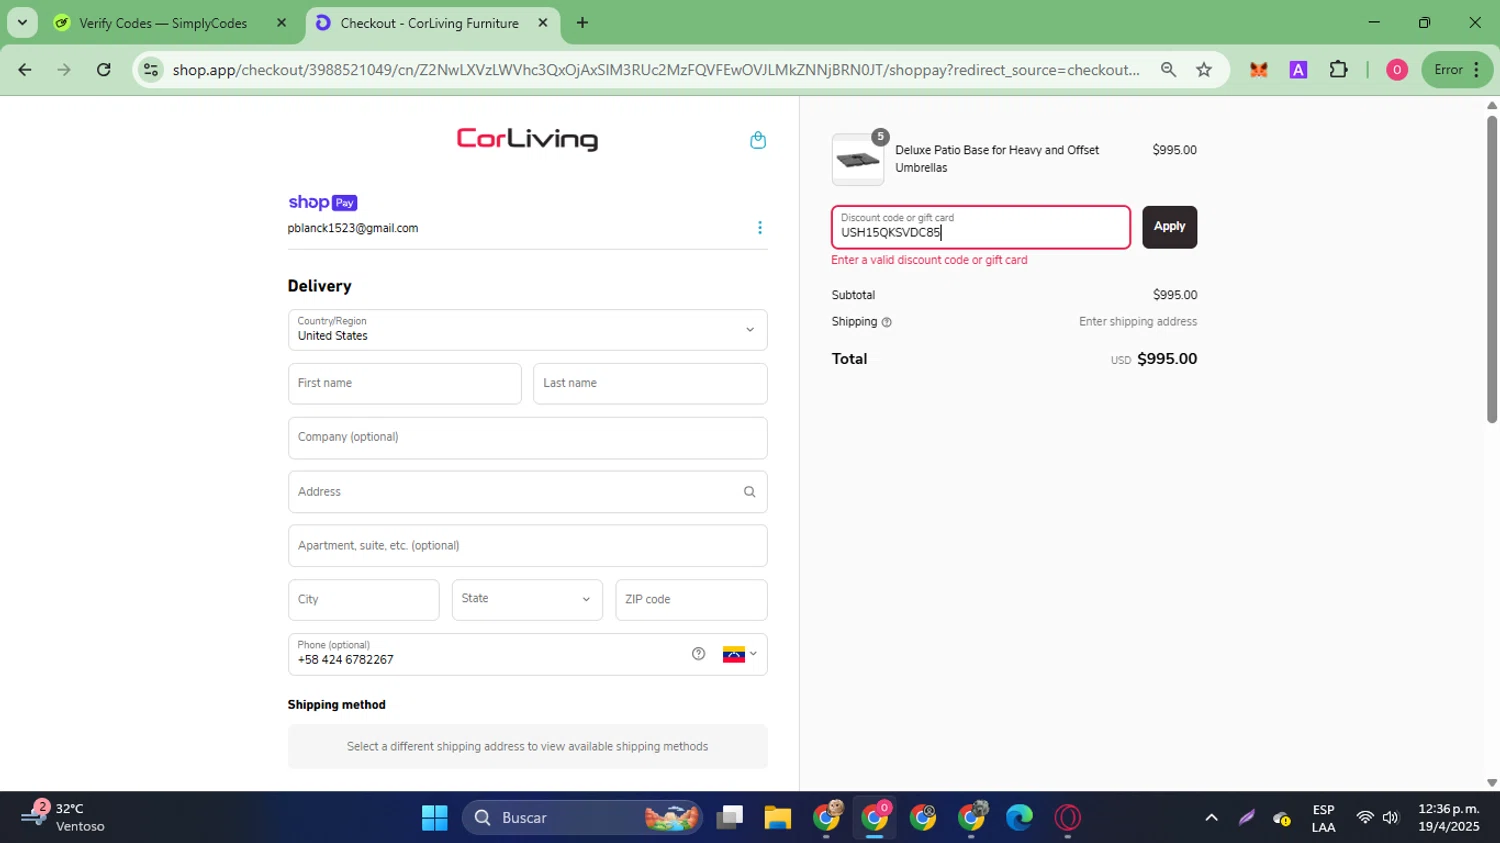The height and width of the screenshot is (843, 1500).
Task: Close the Verify Codes SimplyCodes tab
Action: pyautogui.click(x=281, y=22)
